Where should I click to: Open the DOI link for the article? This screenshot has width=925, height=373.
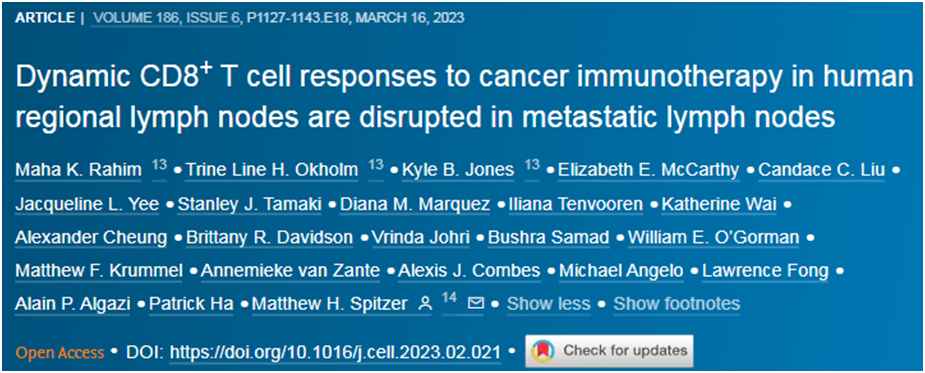(x=335, y=352)
